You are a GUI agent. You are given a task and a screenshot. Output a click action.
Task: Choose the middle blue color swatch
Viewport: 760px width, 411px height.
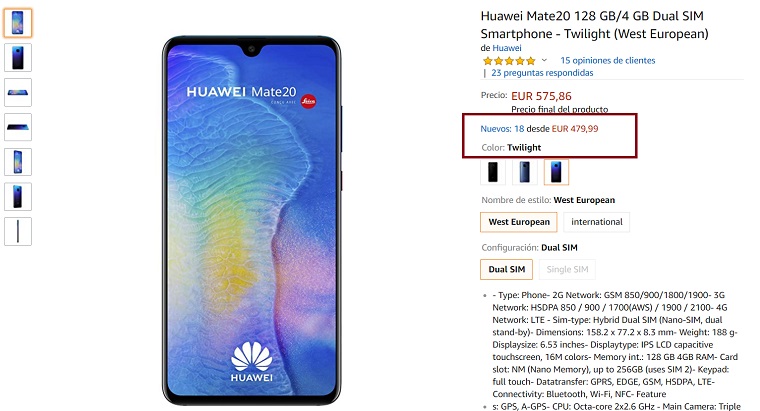[x=524, y=172]
